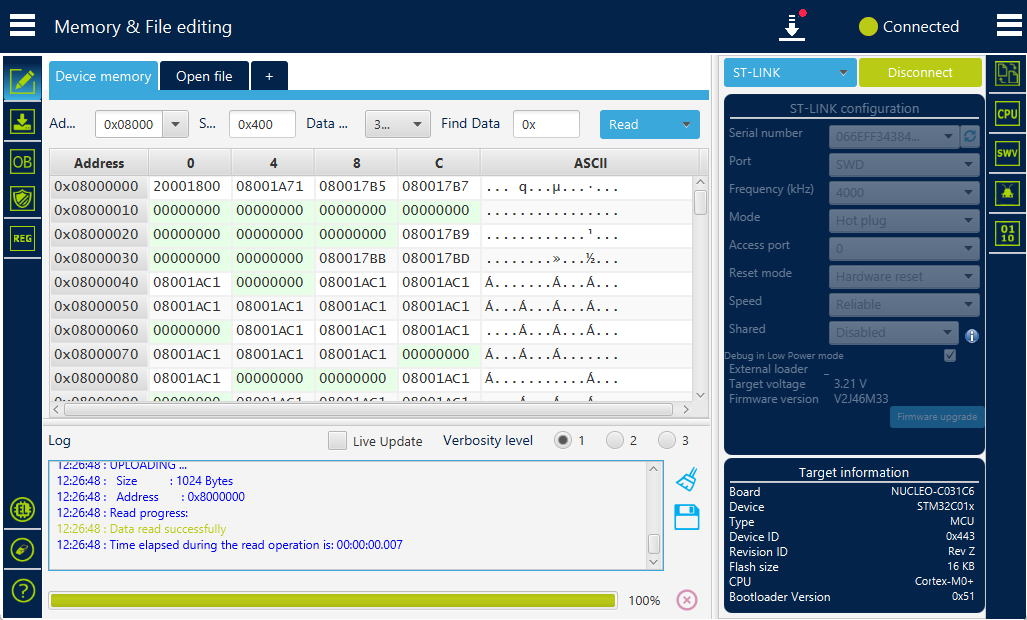
Task: Select verbosity level 3 radio button
Action: [x=667, y=441]
